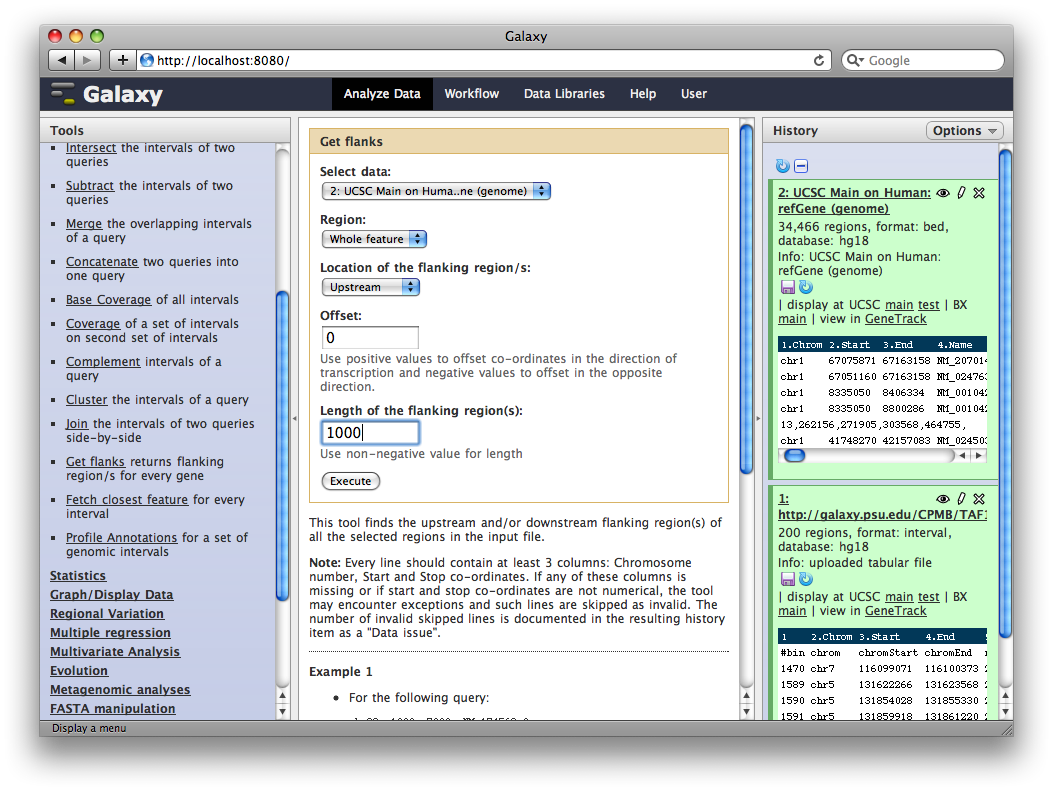Viewport: 1053px width, 791px height.
Task: Click tools panel vertical scrollbar thumb
Action: tap(283, 447)
